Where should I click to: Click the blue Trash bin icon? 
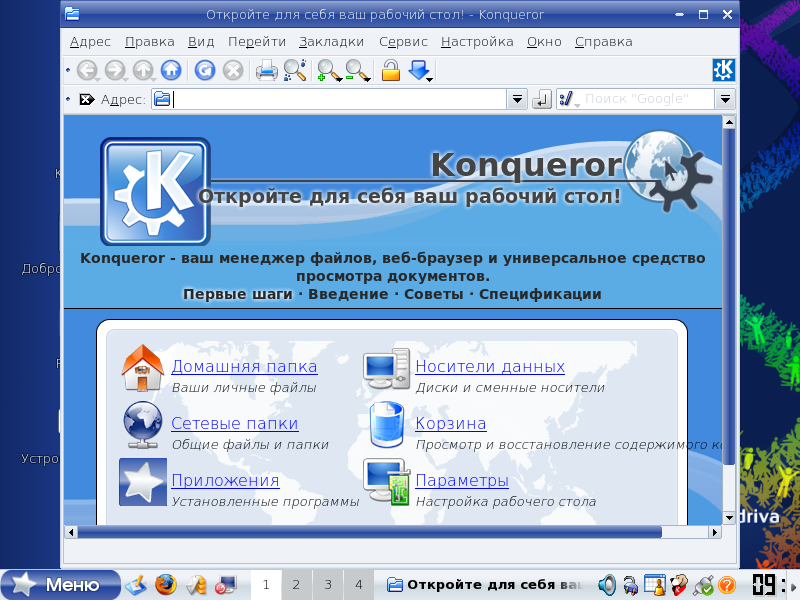point(387,425)
